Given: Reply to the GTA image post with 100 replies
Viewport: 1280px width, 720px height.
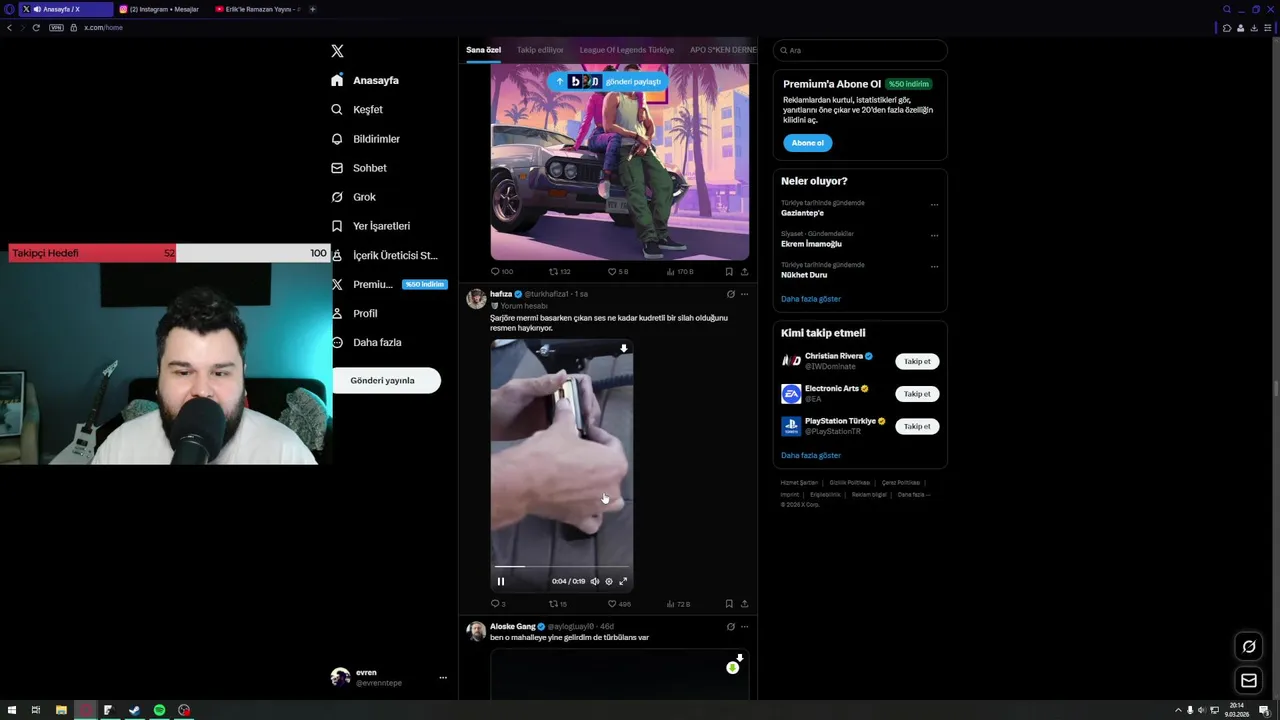Looking at the screenshot, I should click(501, 271).
